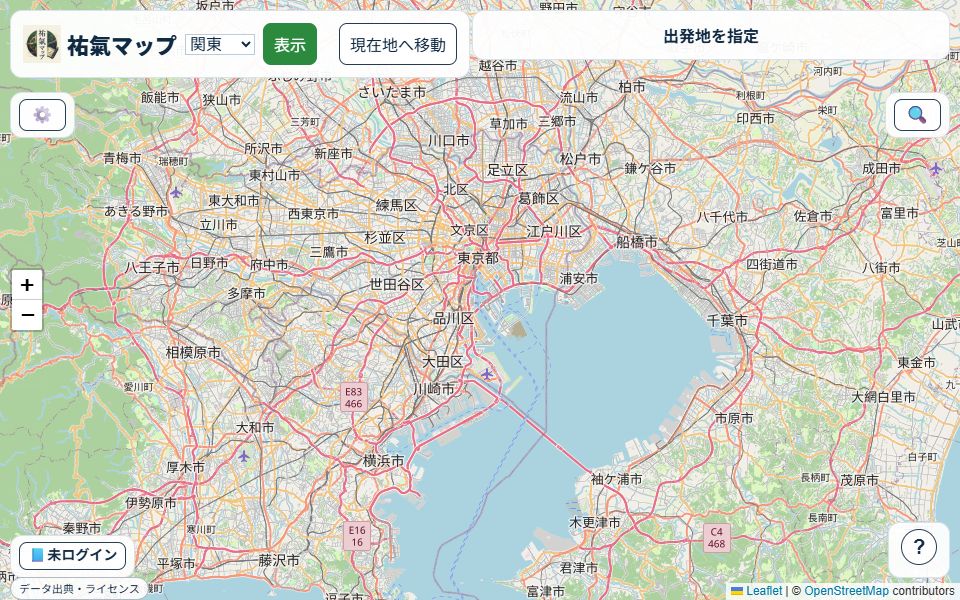Screen dimensions: 960x600
Task: Click airplane icon near 瑞穂町
Action: (x=176, y=193)
